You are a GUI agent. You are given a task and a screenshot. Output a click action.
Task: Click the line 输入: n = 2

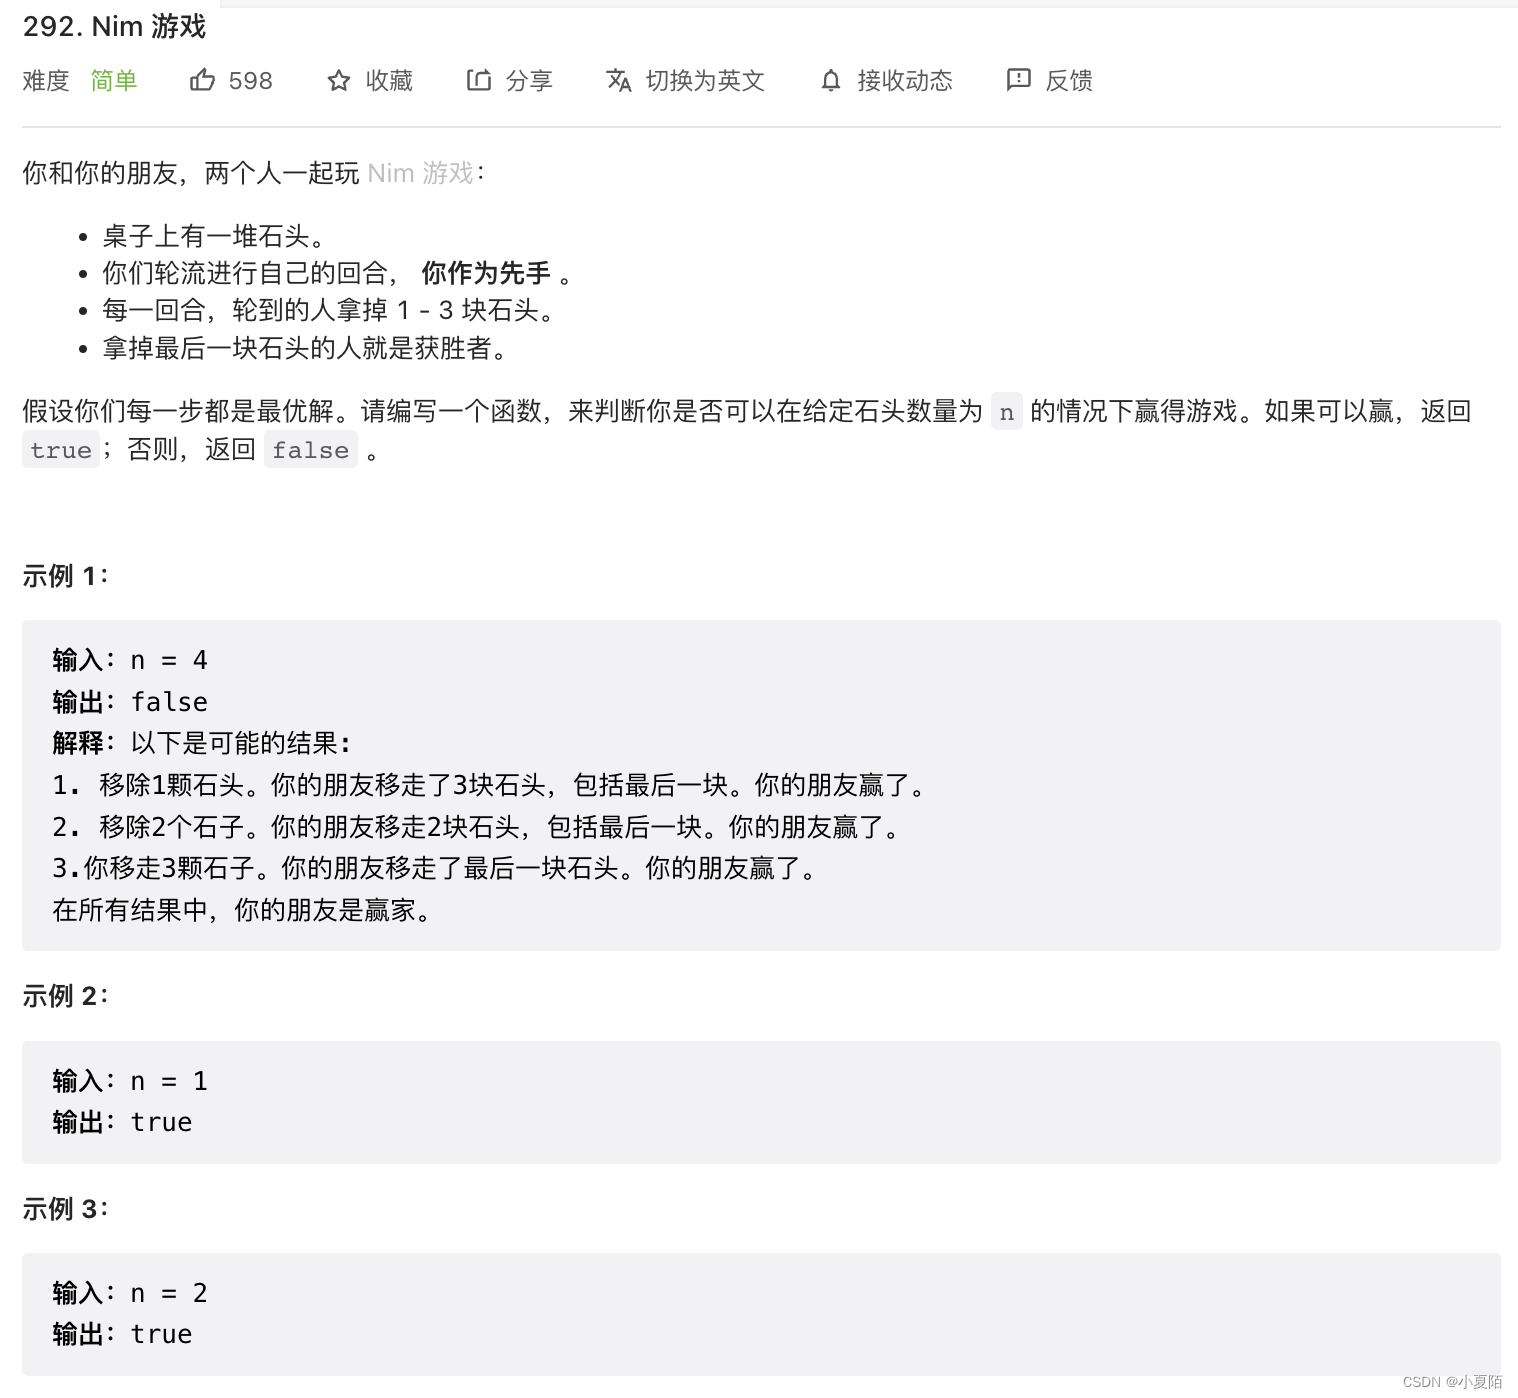tap(130, 1293)
